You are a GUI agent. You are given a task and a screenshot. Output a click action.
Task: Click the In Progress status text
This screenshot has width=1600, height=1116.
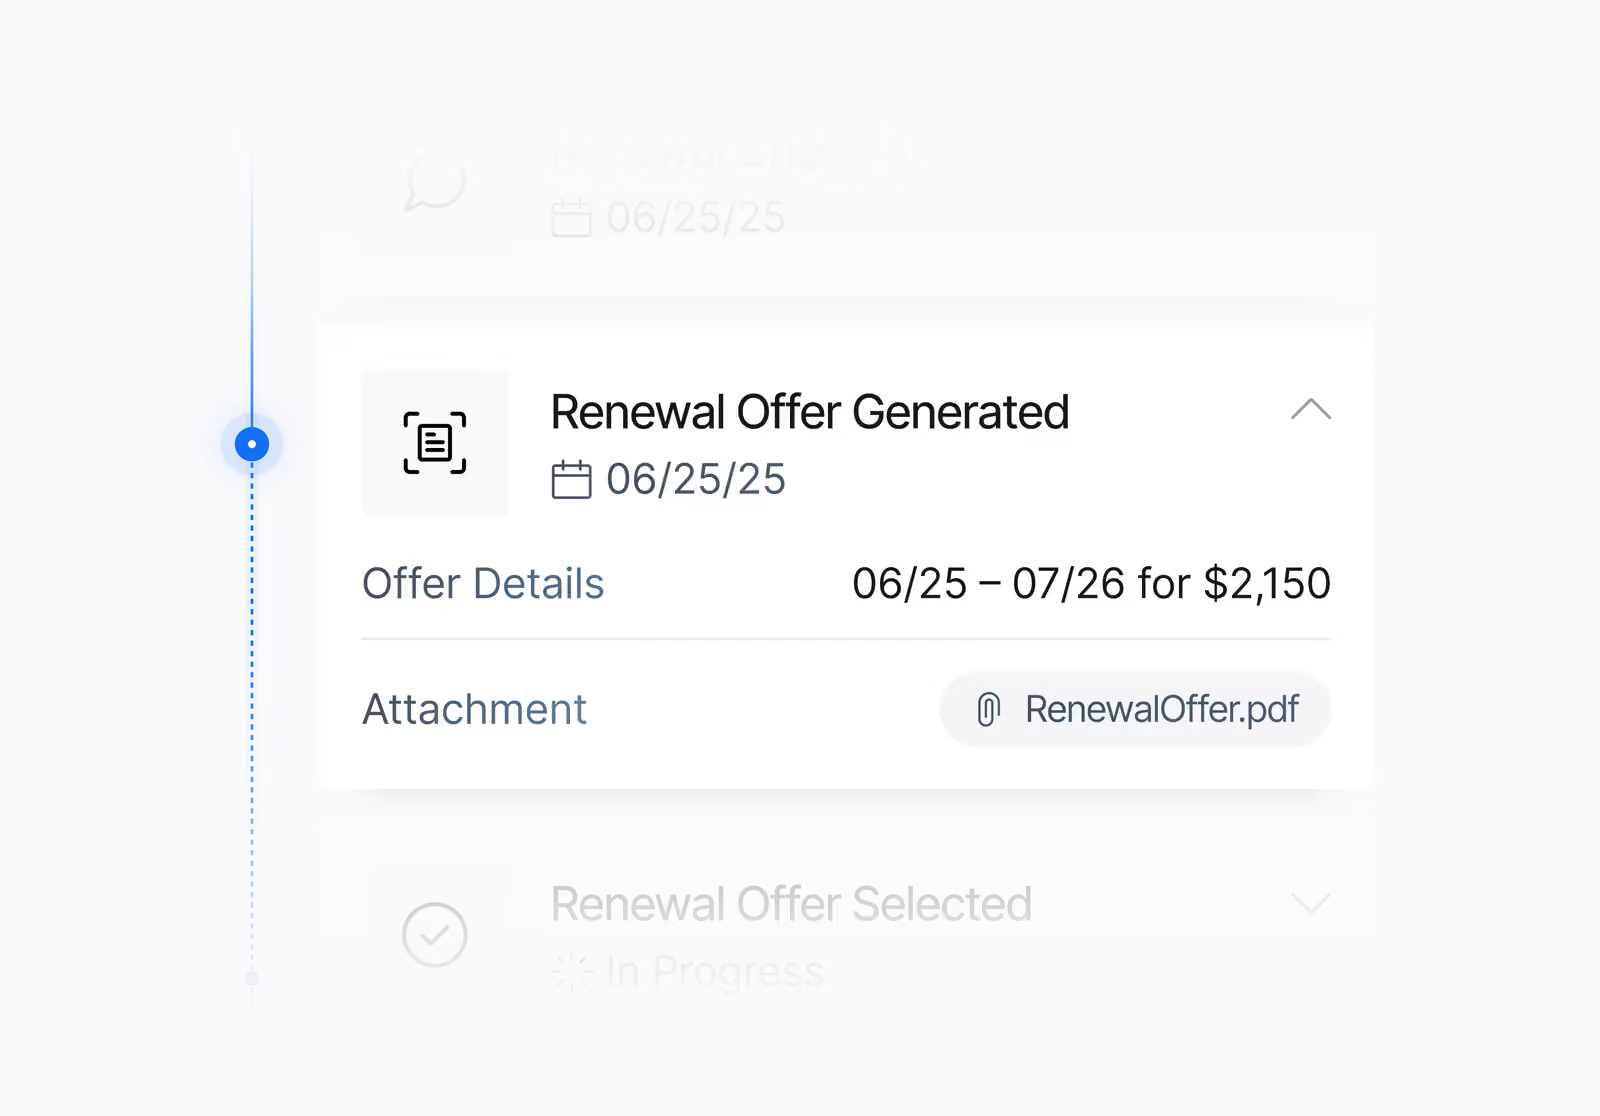tap(715, 971)
